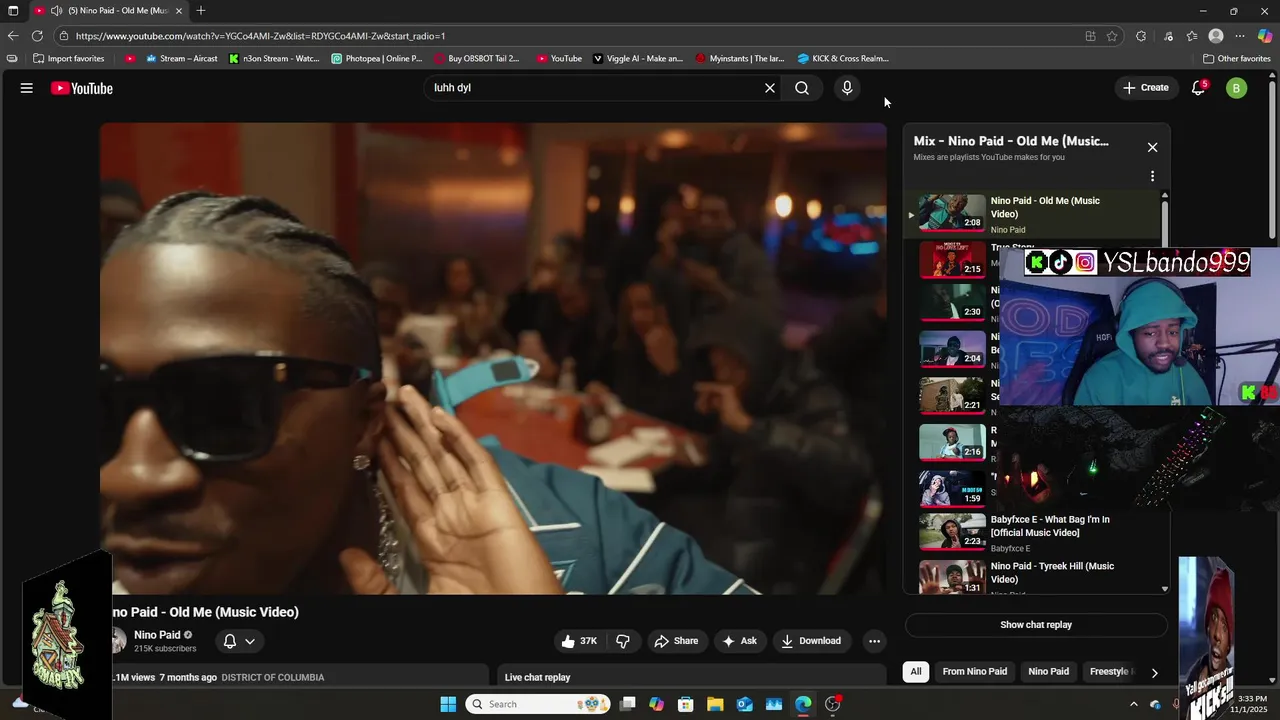
Task: Open Outlook from taskbar
Action: tap(745, 704)
